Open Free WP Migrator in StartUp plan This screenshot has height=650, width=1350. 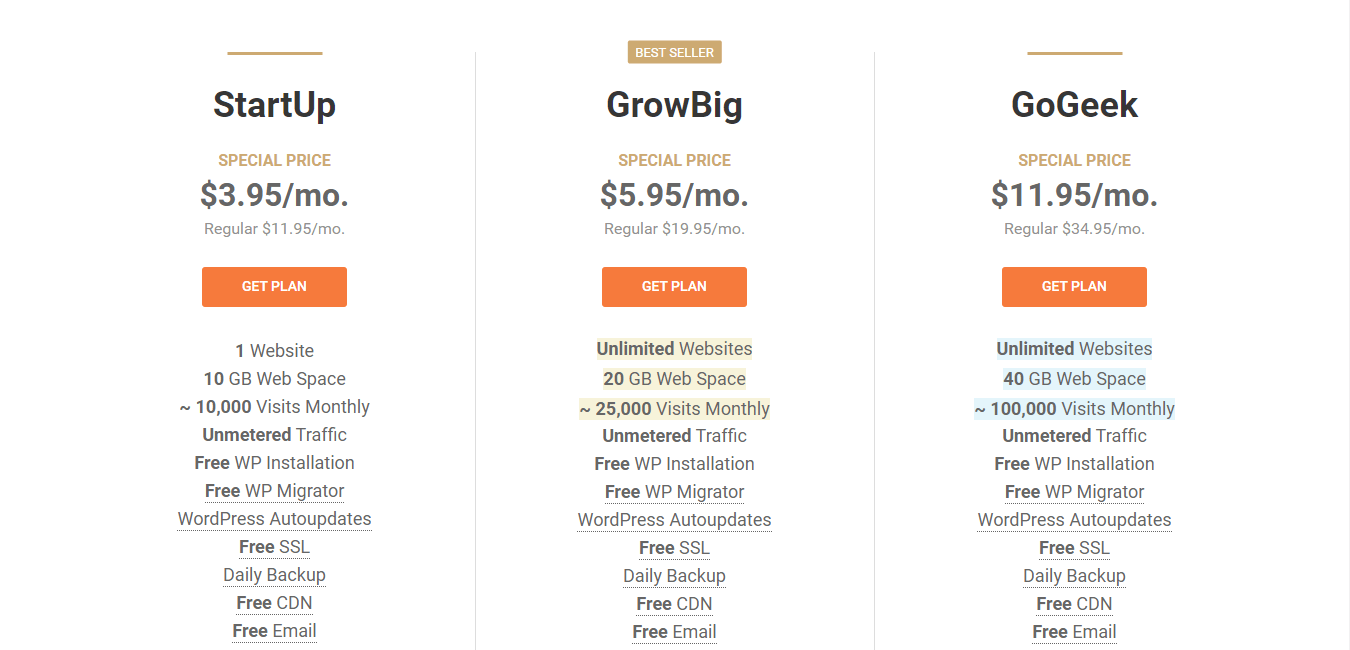point(274,491)
